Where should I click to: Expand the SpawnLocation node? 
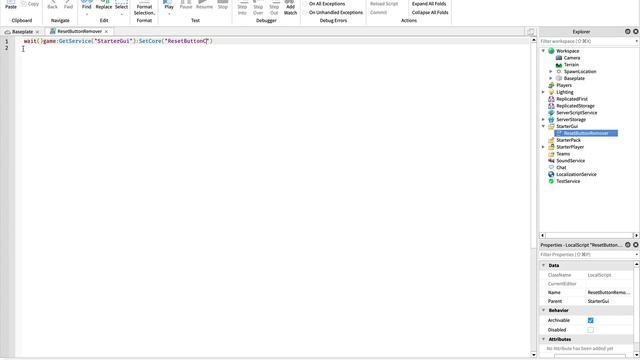coord(551,71)
